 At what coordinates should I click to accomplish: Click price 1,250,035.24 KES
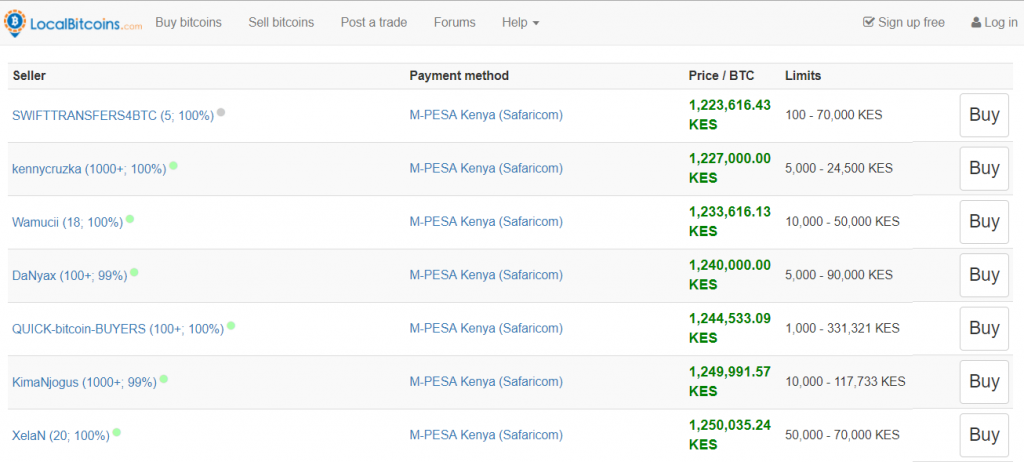[x=729, y=435]
